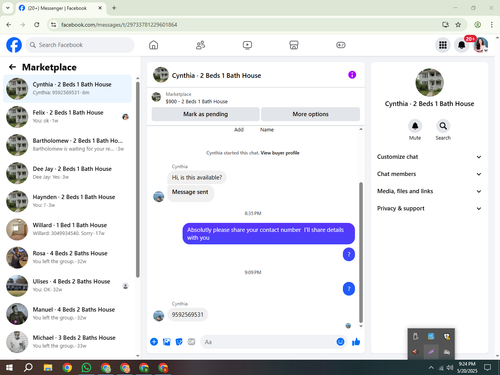The height and width of the screenshot is (375, 500).
Task: Expand Chat members section
Action: click(x=429, y=174)
